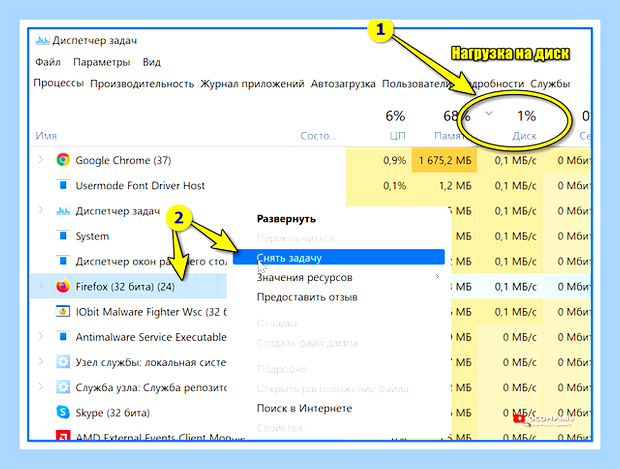Switch to the Автозагрузка tab

[343, 84]
